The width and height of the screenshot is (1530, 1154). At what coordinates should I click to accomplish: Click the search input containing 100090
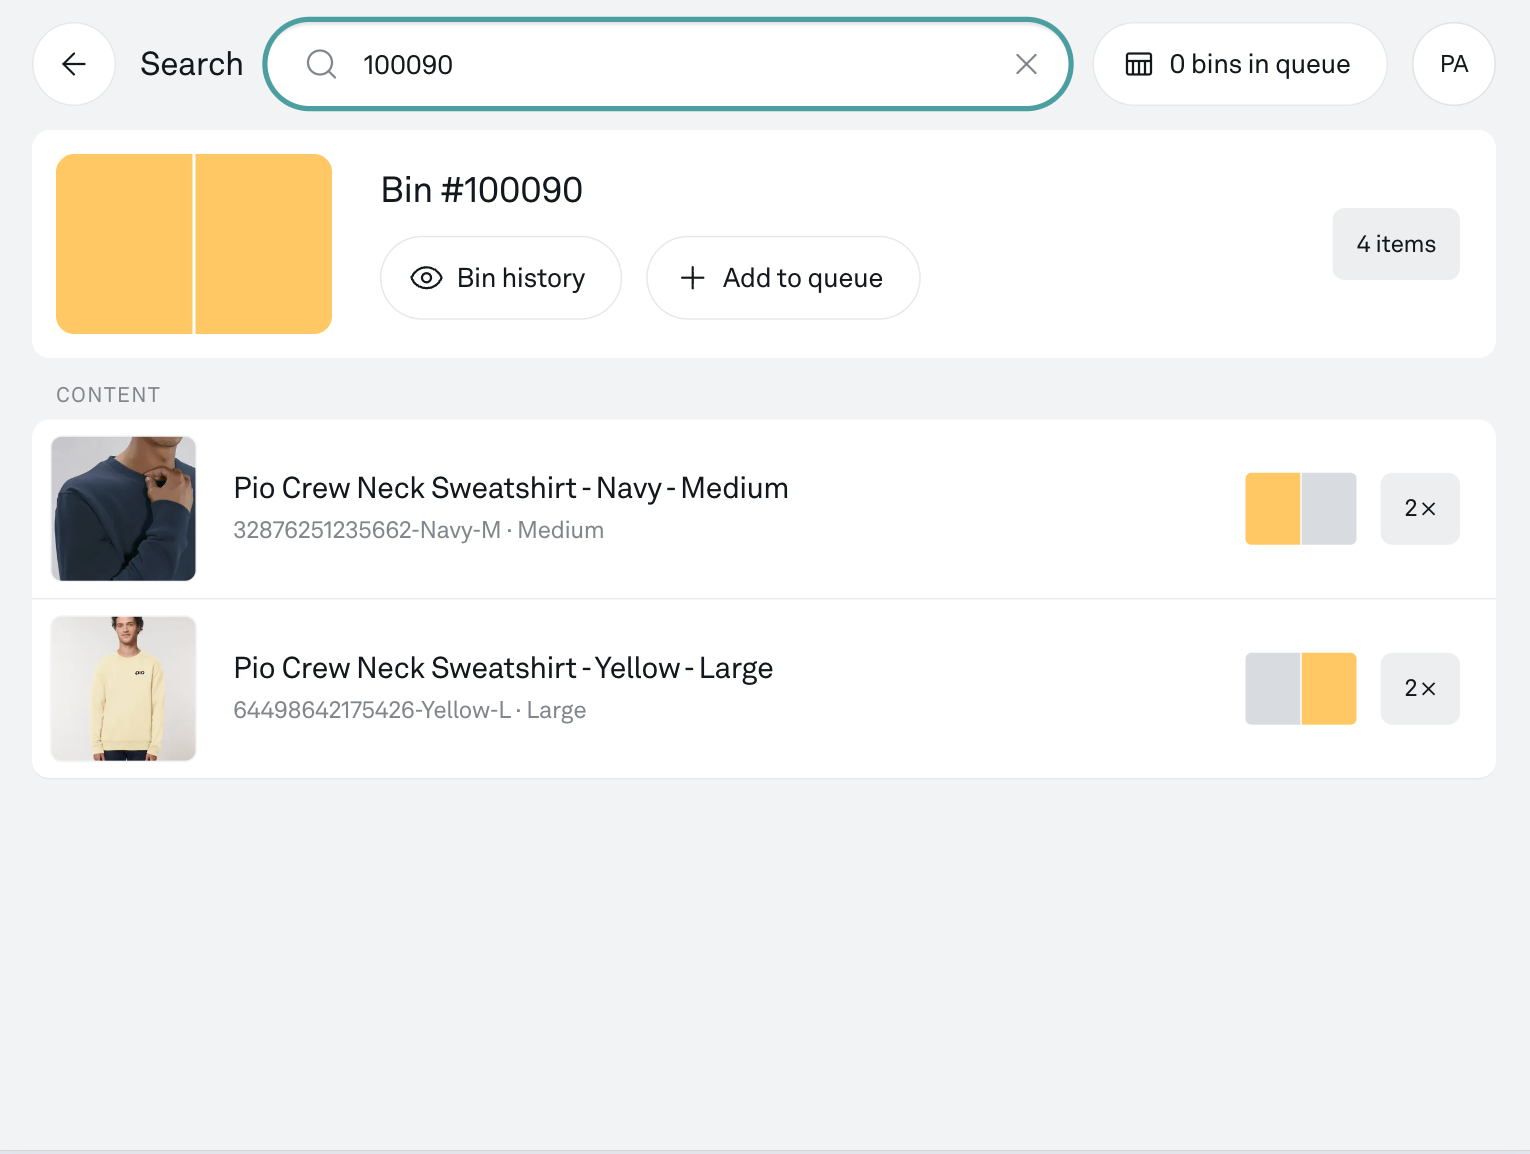[x=660, y=64]
